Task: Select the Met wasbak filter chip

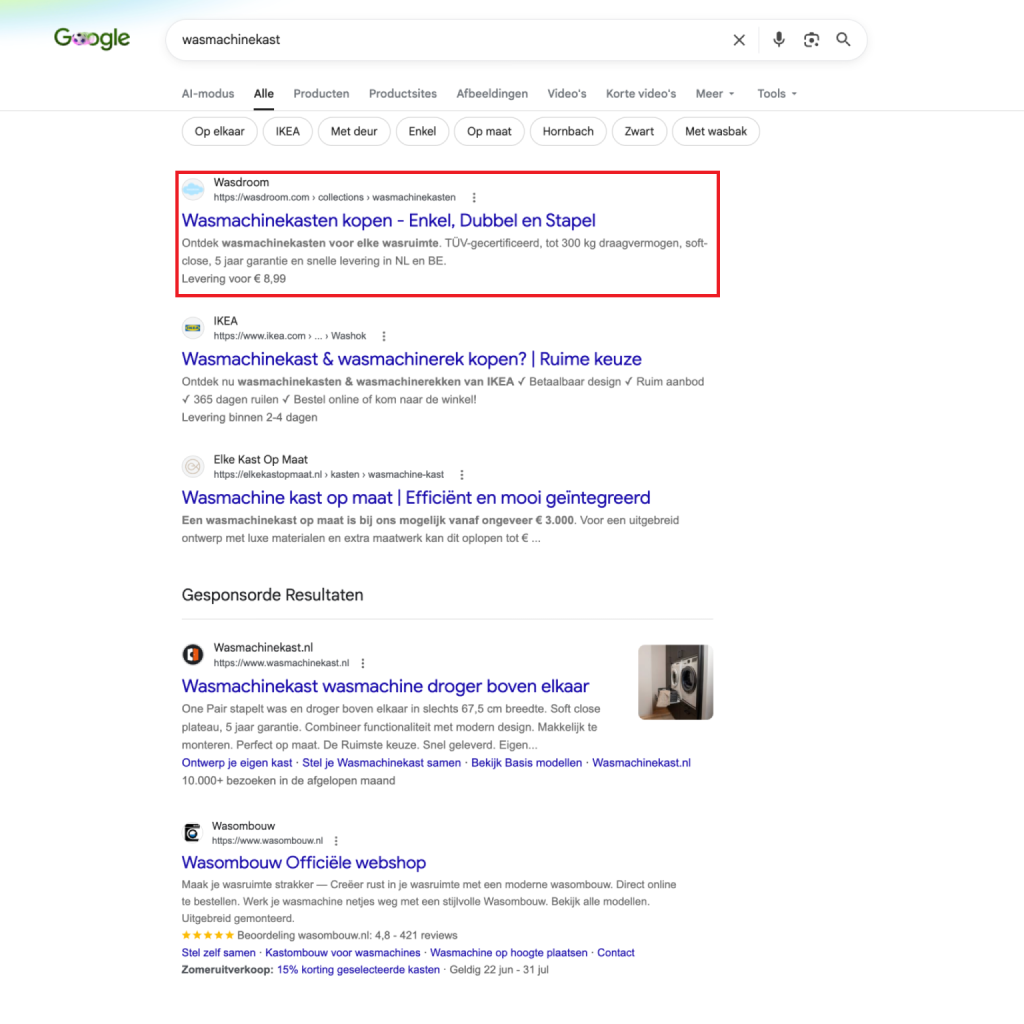Action: (x=716, y=131)
